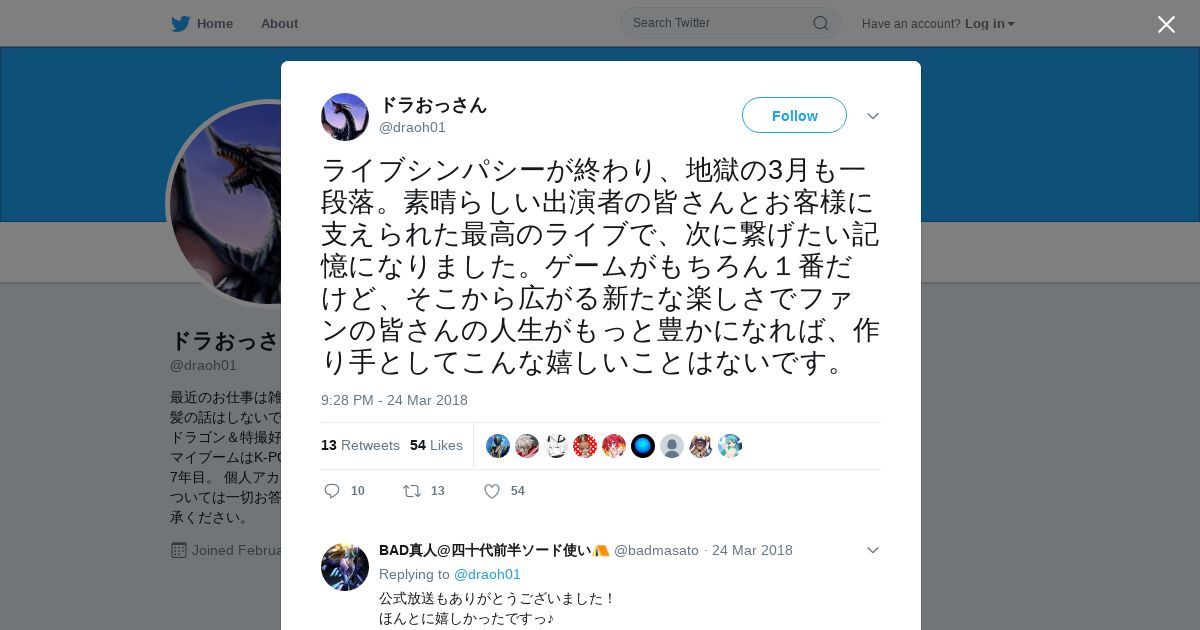Click the search magnifier icon
Screen dimensions: 1200x630
[x=820, y=23]
